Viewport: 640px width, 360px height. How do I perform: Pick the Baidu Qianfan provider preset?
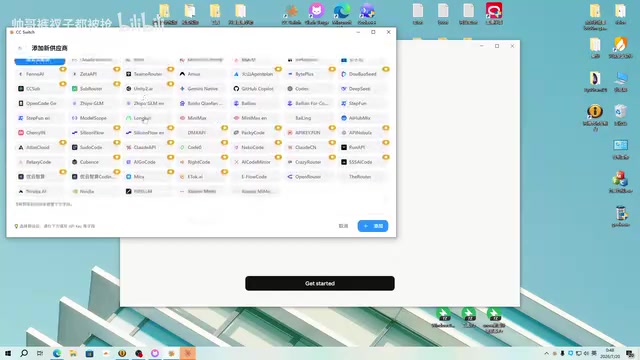[202, 103]
